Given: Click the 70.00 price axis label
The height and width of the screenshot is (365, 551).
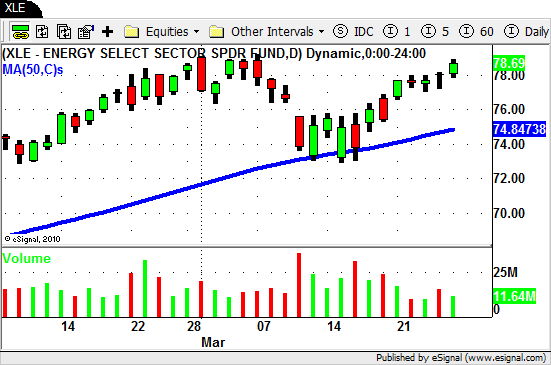Looking at the screenshot, I should tap(509, 213).
